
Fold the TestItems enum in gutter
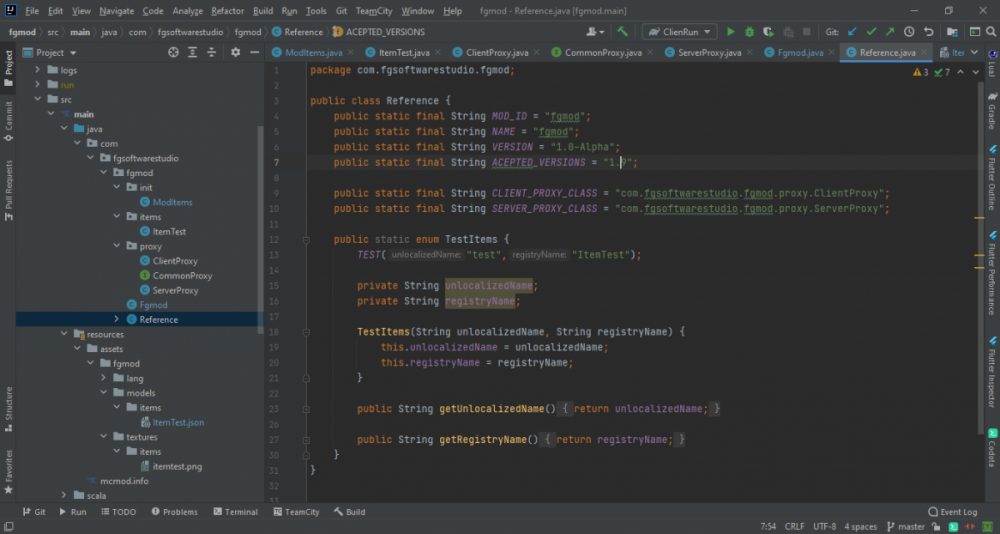[x=306, y=240]
